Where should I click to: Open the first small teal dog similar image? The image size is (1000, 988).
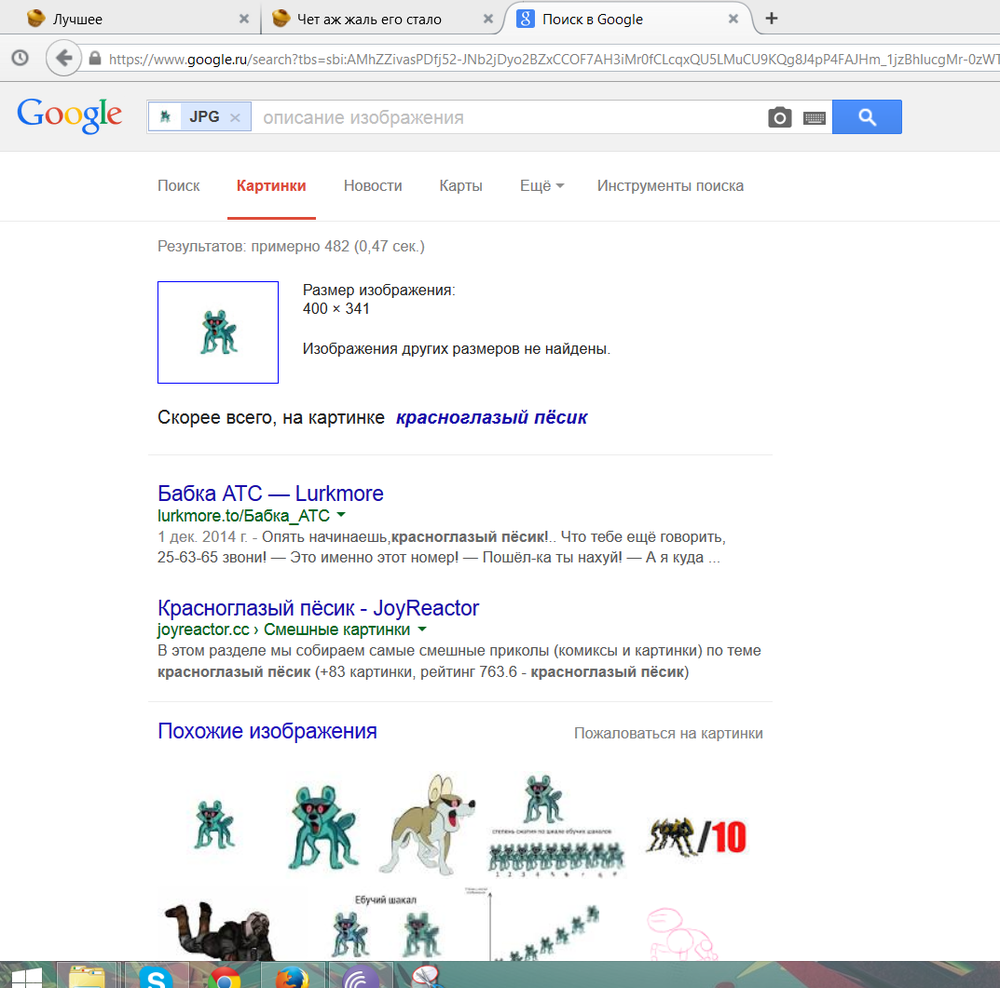(214, 825)
